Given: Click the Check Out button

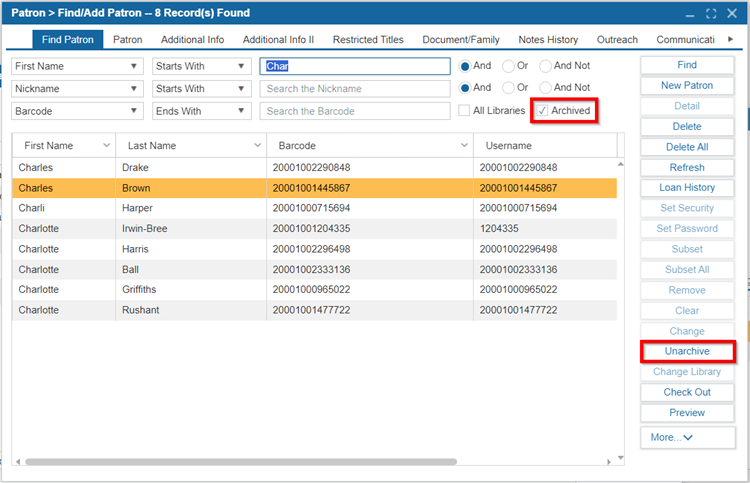Looking at the screenshot, I should pos(687,392).
